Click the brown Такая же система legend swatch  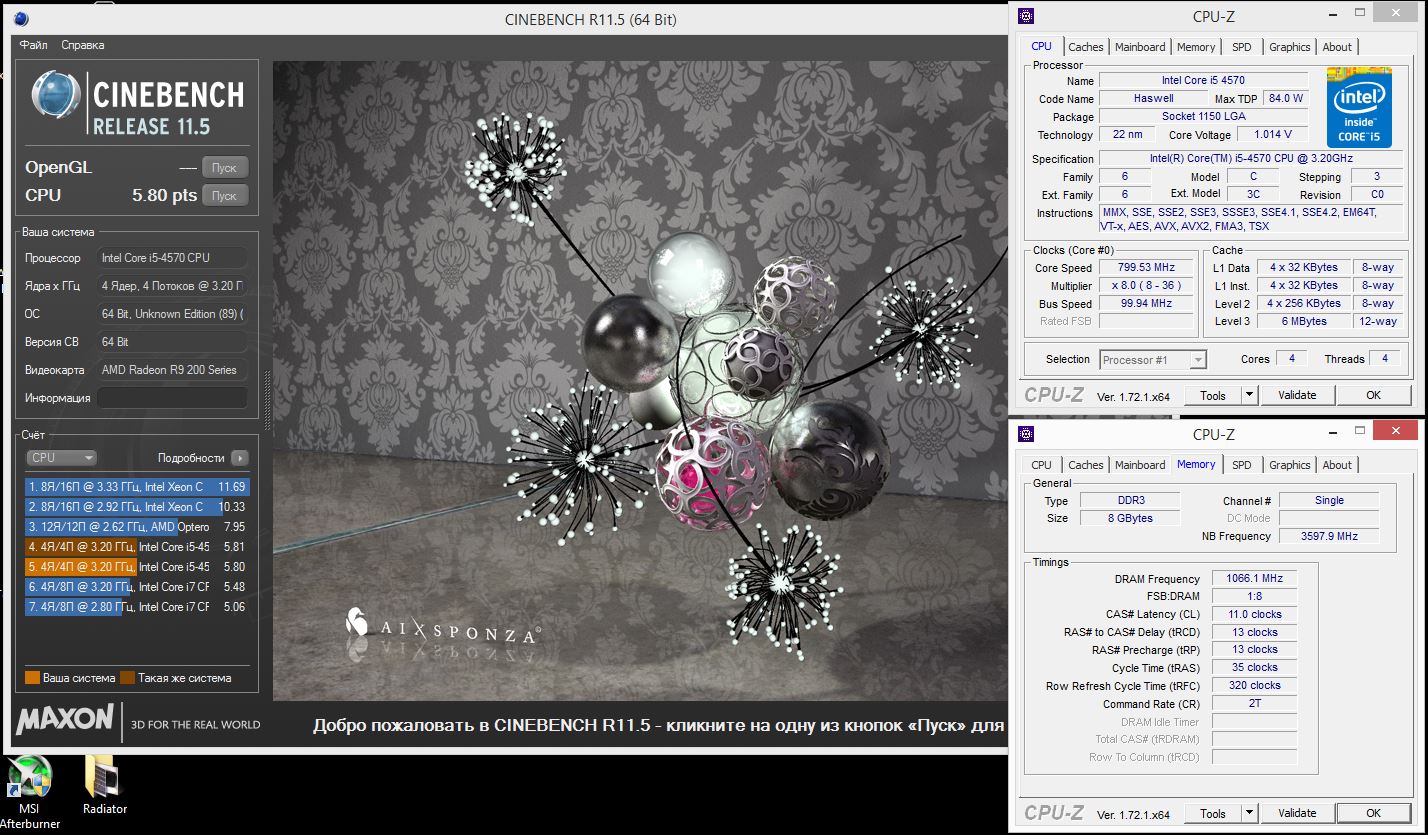pos(127,678)
